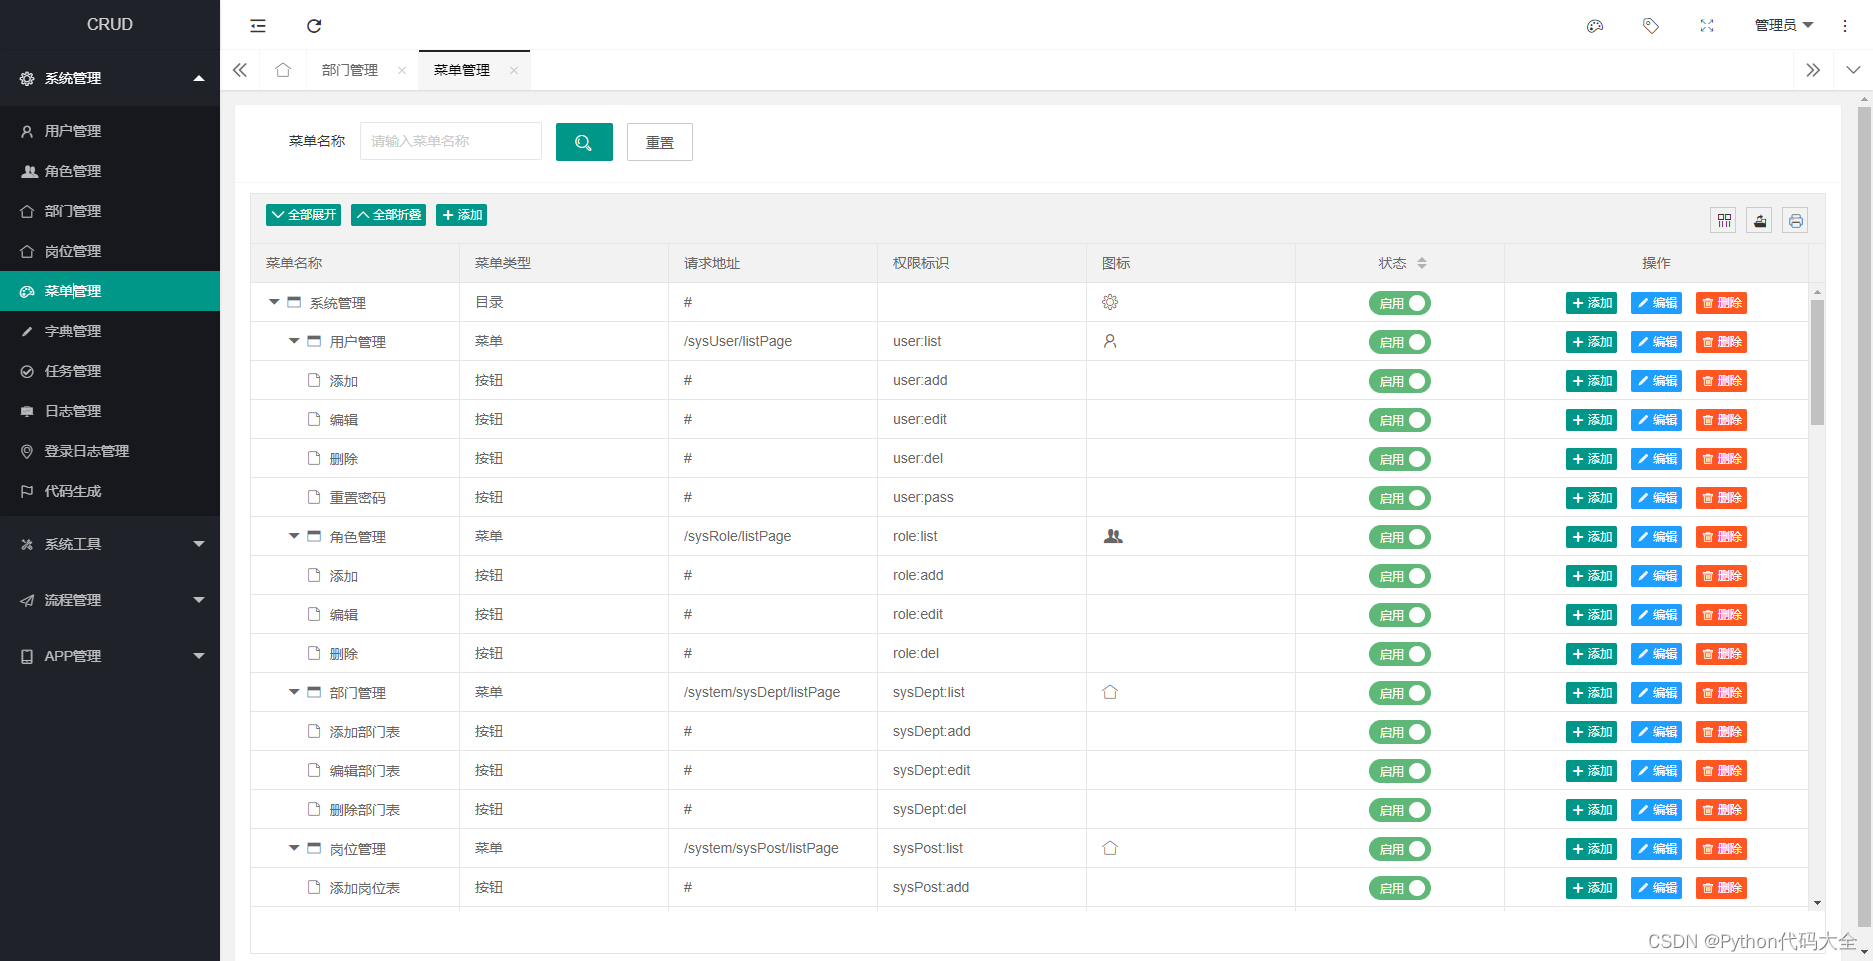The image size is (1873, 961).
Task: Collapse the sidebar with the hamburger icon
Action: tap(258, 25)
